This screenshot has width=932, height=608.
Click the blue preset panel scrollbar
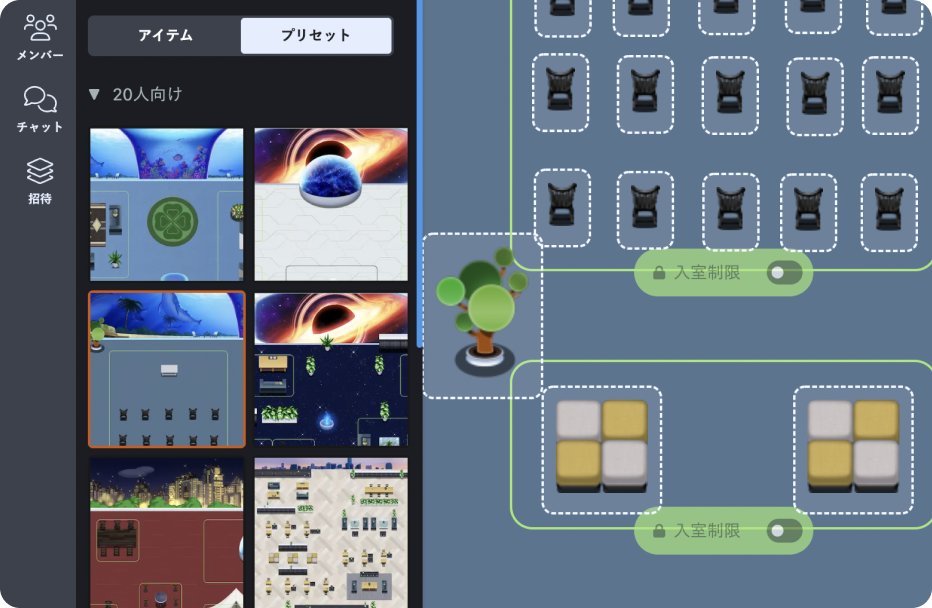point(420,172)
